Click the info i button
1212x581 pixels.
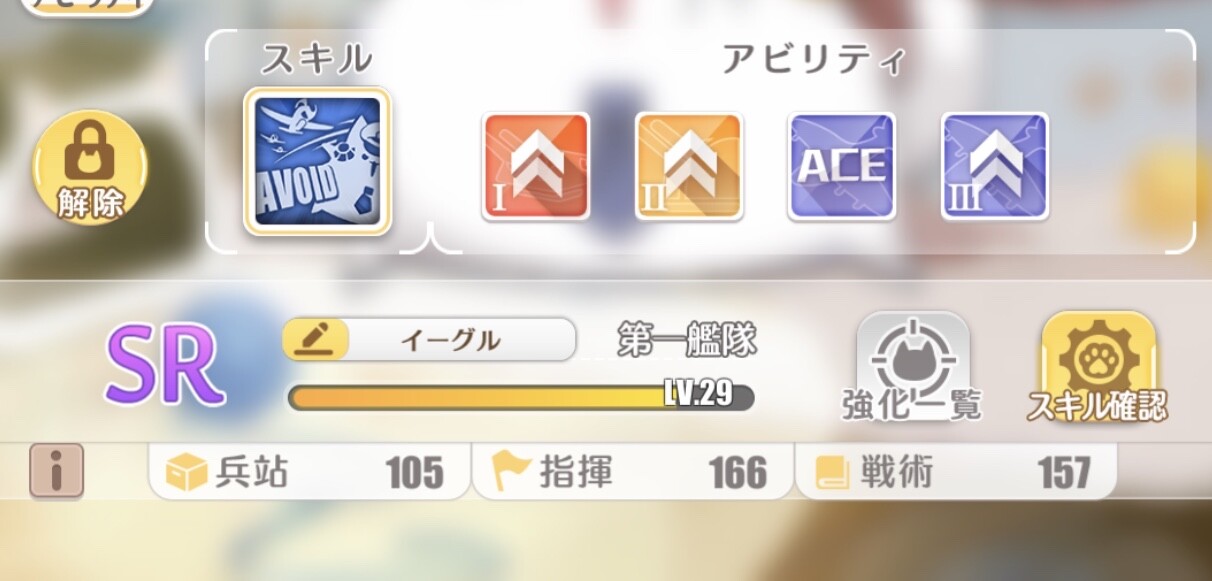[x=57, y=471]
